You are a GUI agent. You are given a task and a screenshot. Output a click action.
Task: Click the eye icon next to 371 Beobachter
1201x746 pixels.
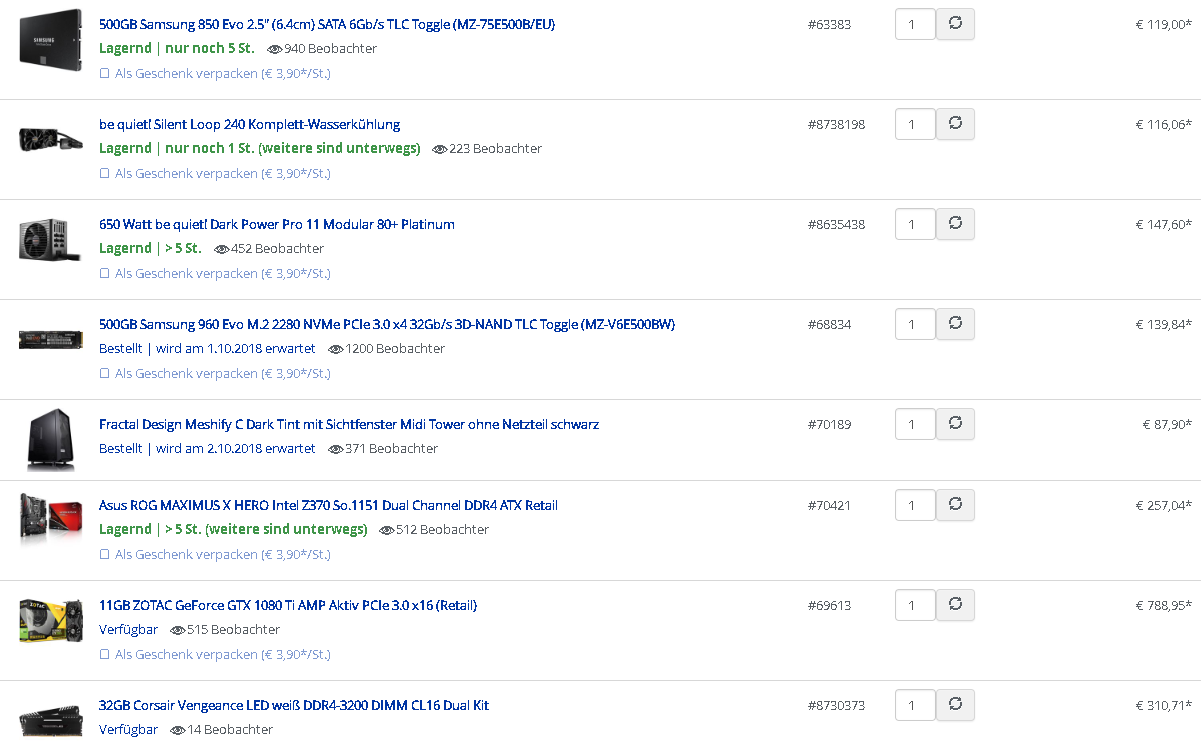click(x=335, y=449)
